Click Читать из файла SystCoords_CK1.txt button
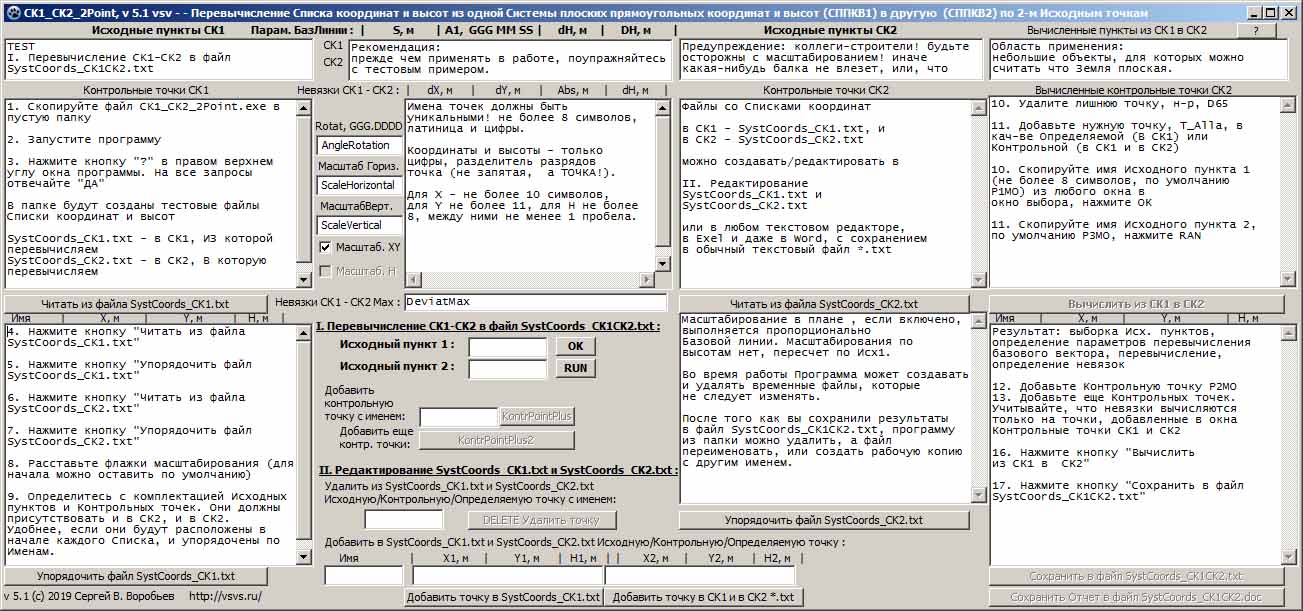Viewport: 1303px width, 611px height. tap(135, 304)
